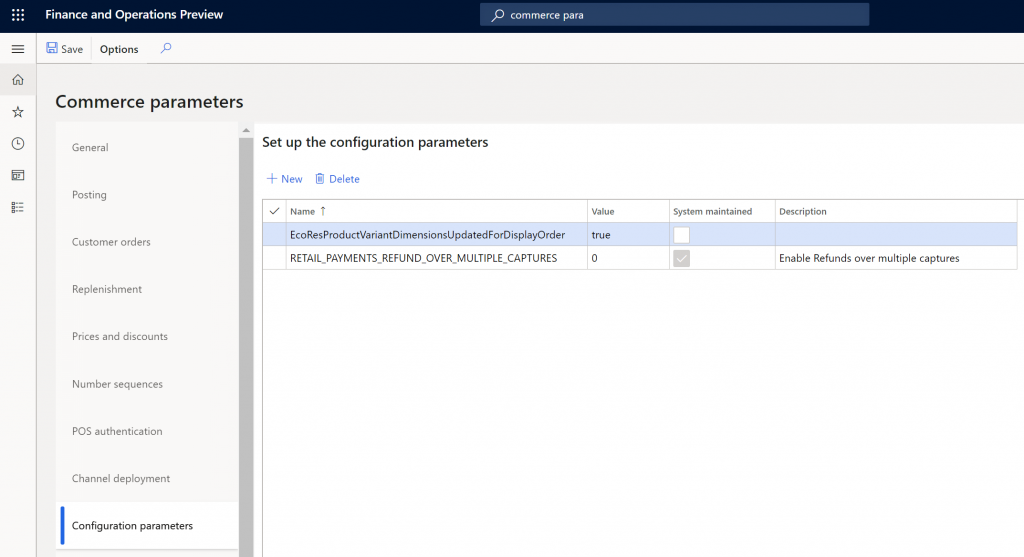Open Favorites star icon
The width and height of the screenshot is (1024, 557).
[x=18, y=112]
